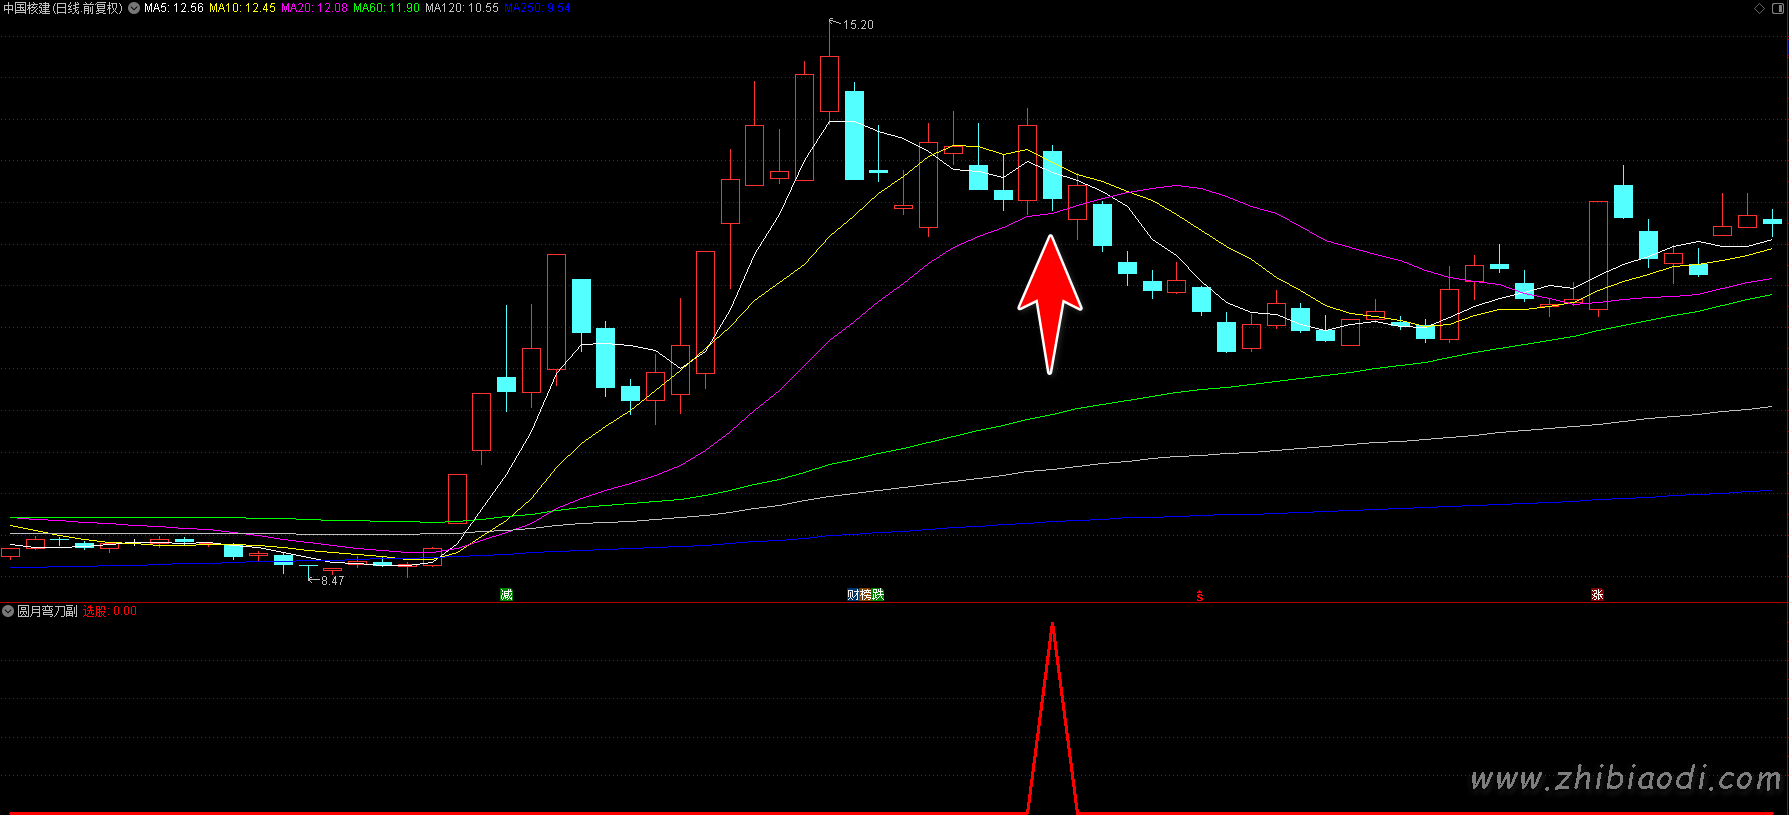Click the green 减 event marker
The height and width of the screenshot is (815, 1789).
506,595
